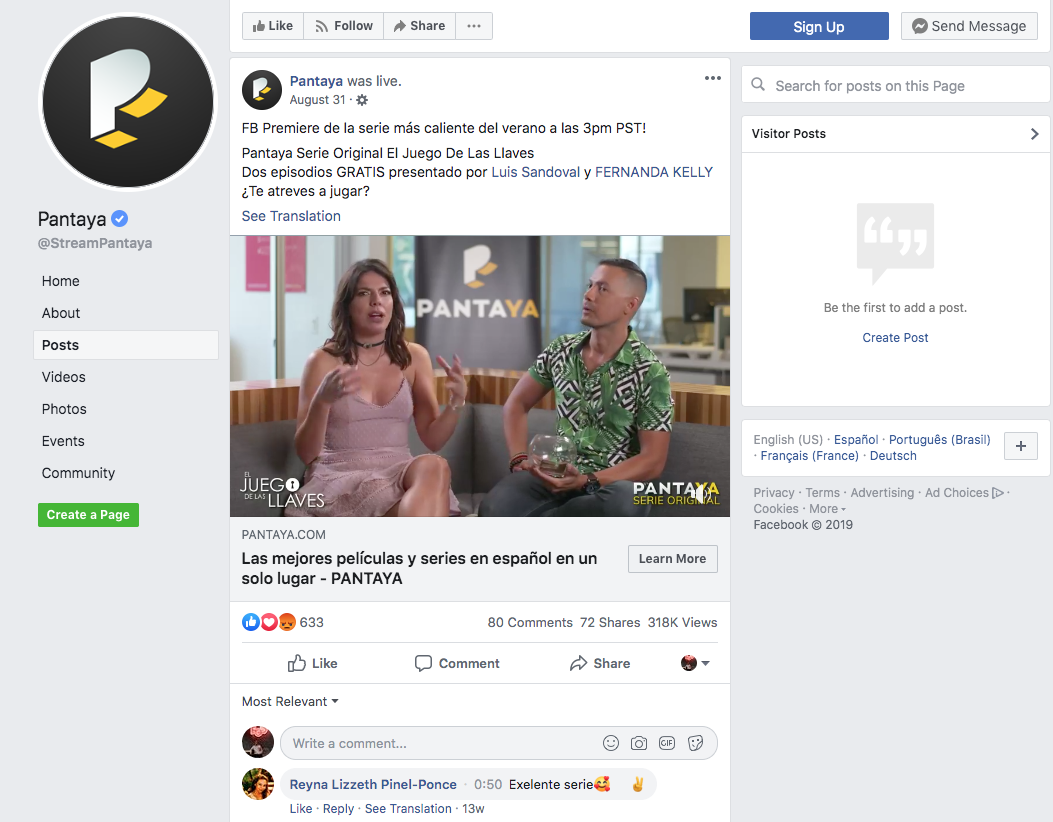This screenshot has height=822, width=1053.
Task: View the 633 reactions list
Action: 312,623
